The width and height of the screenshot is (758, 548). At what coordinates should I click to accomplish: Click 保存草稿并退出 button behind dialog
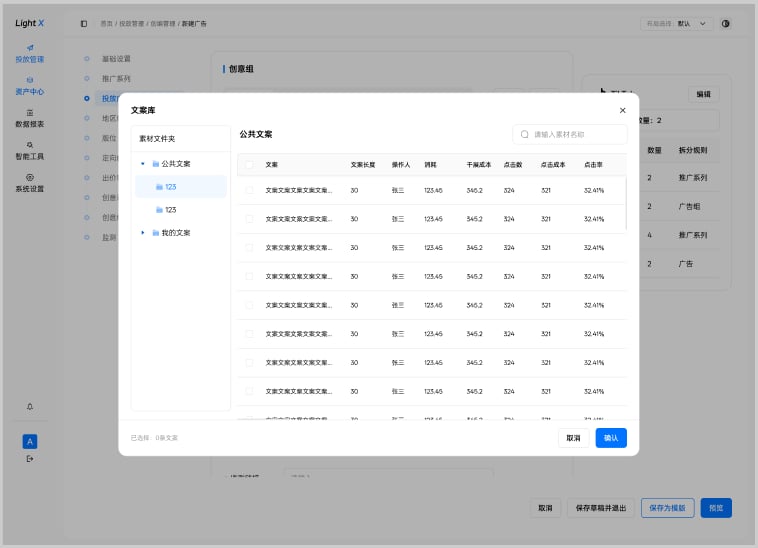(x=600, y=508)
